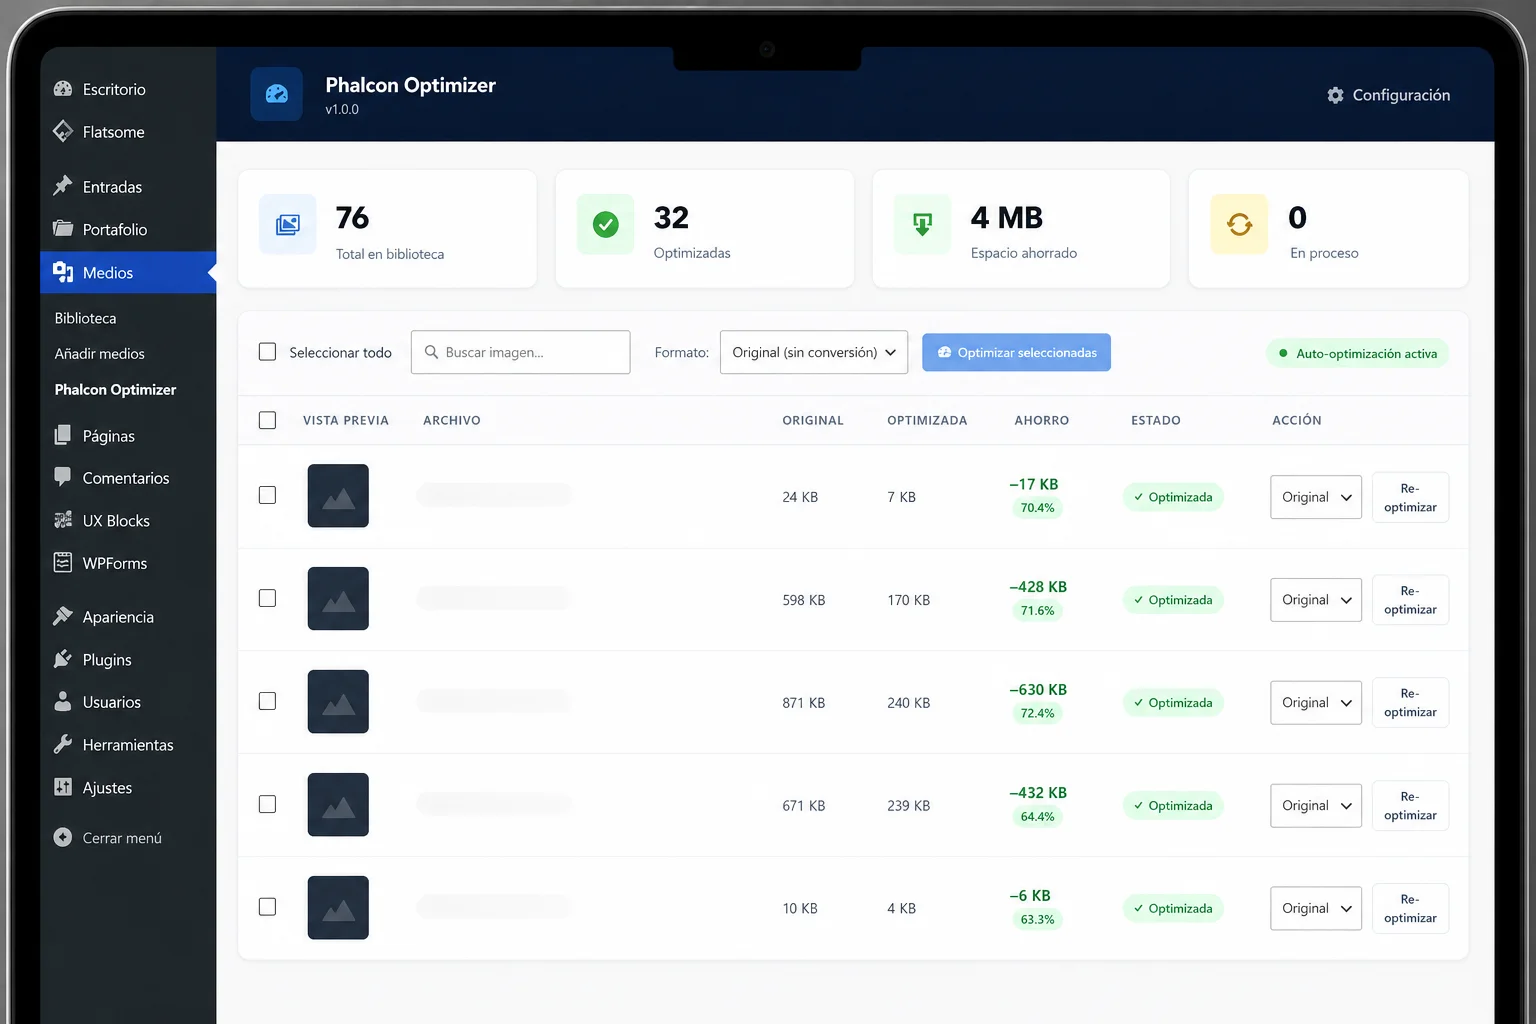Click the Optimizadas green checkmark icon
Image resolution: width=1536 pixels, height=1024 pixels.
606,224
